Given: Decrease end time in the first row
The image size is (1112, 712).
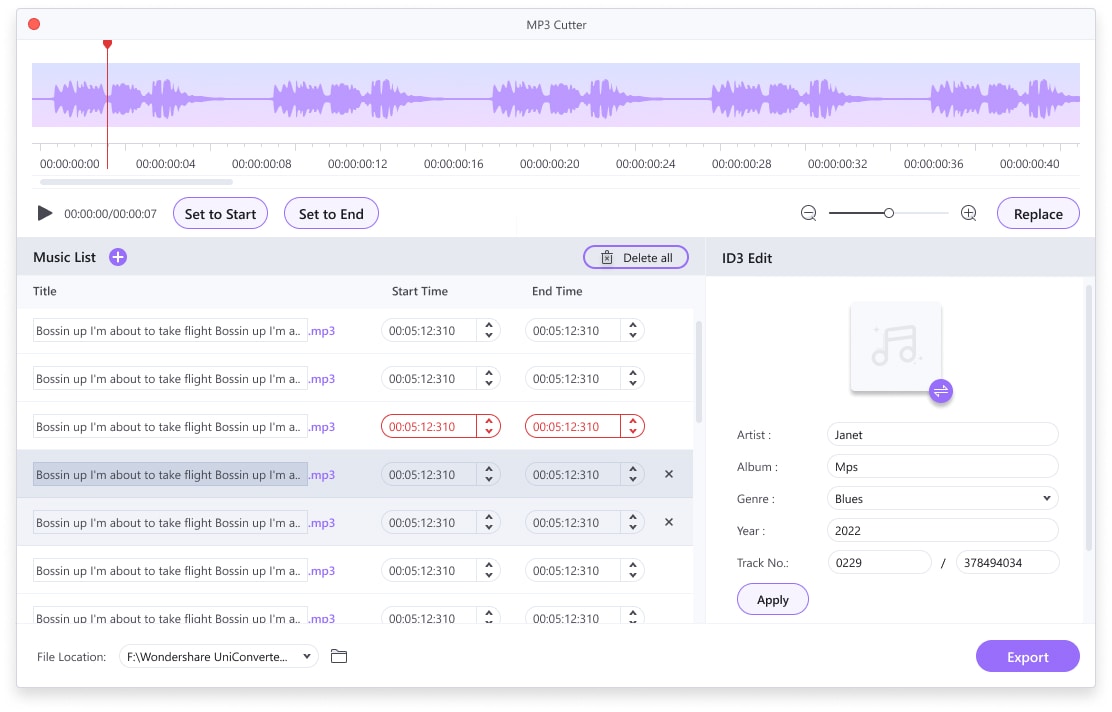Looking at the screenshot, I should (x=633, y=336).
